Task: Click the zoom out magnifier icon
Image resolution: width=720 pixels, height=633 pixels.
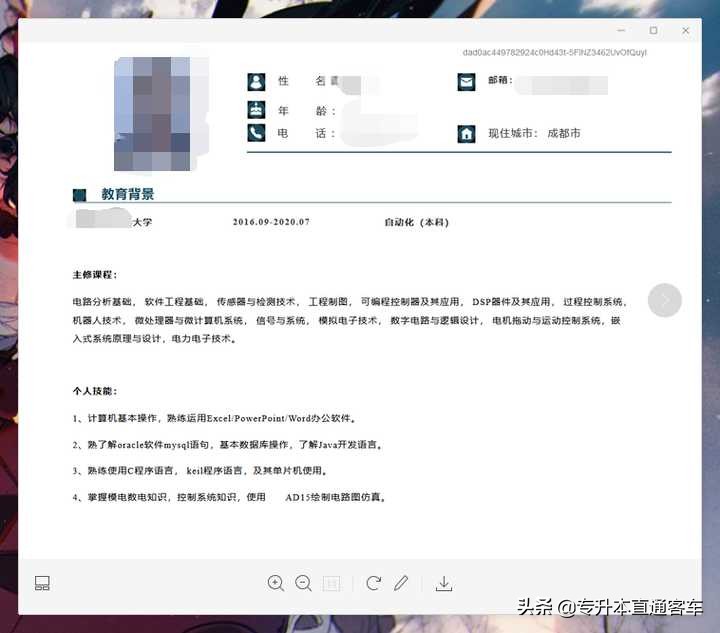Action: pyautogui.click(x=303, y=583)
